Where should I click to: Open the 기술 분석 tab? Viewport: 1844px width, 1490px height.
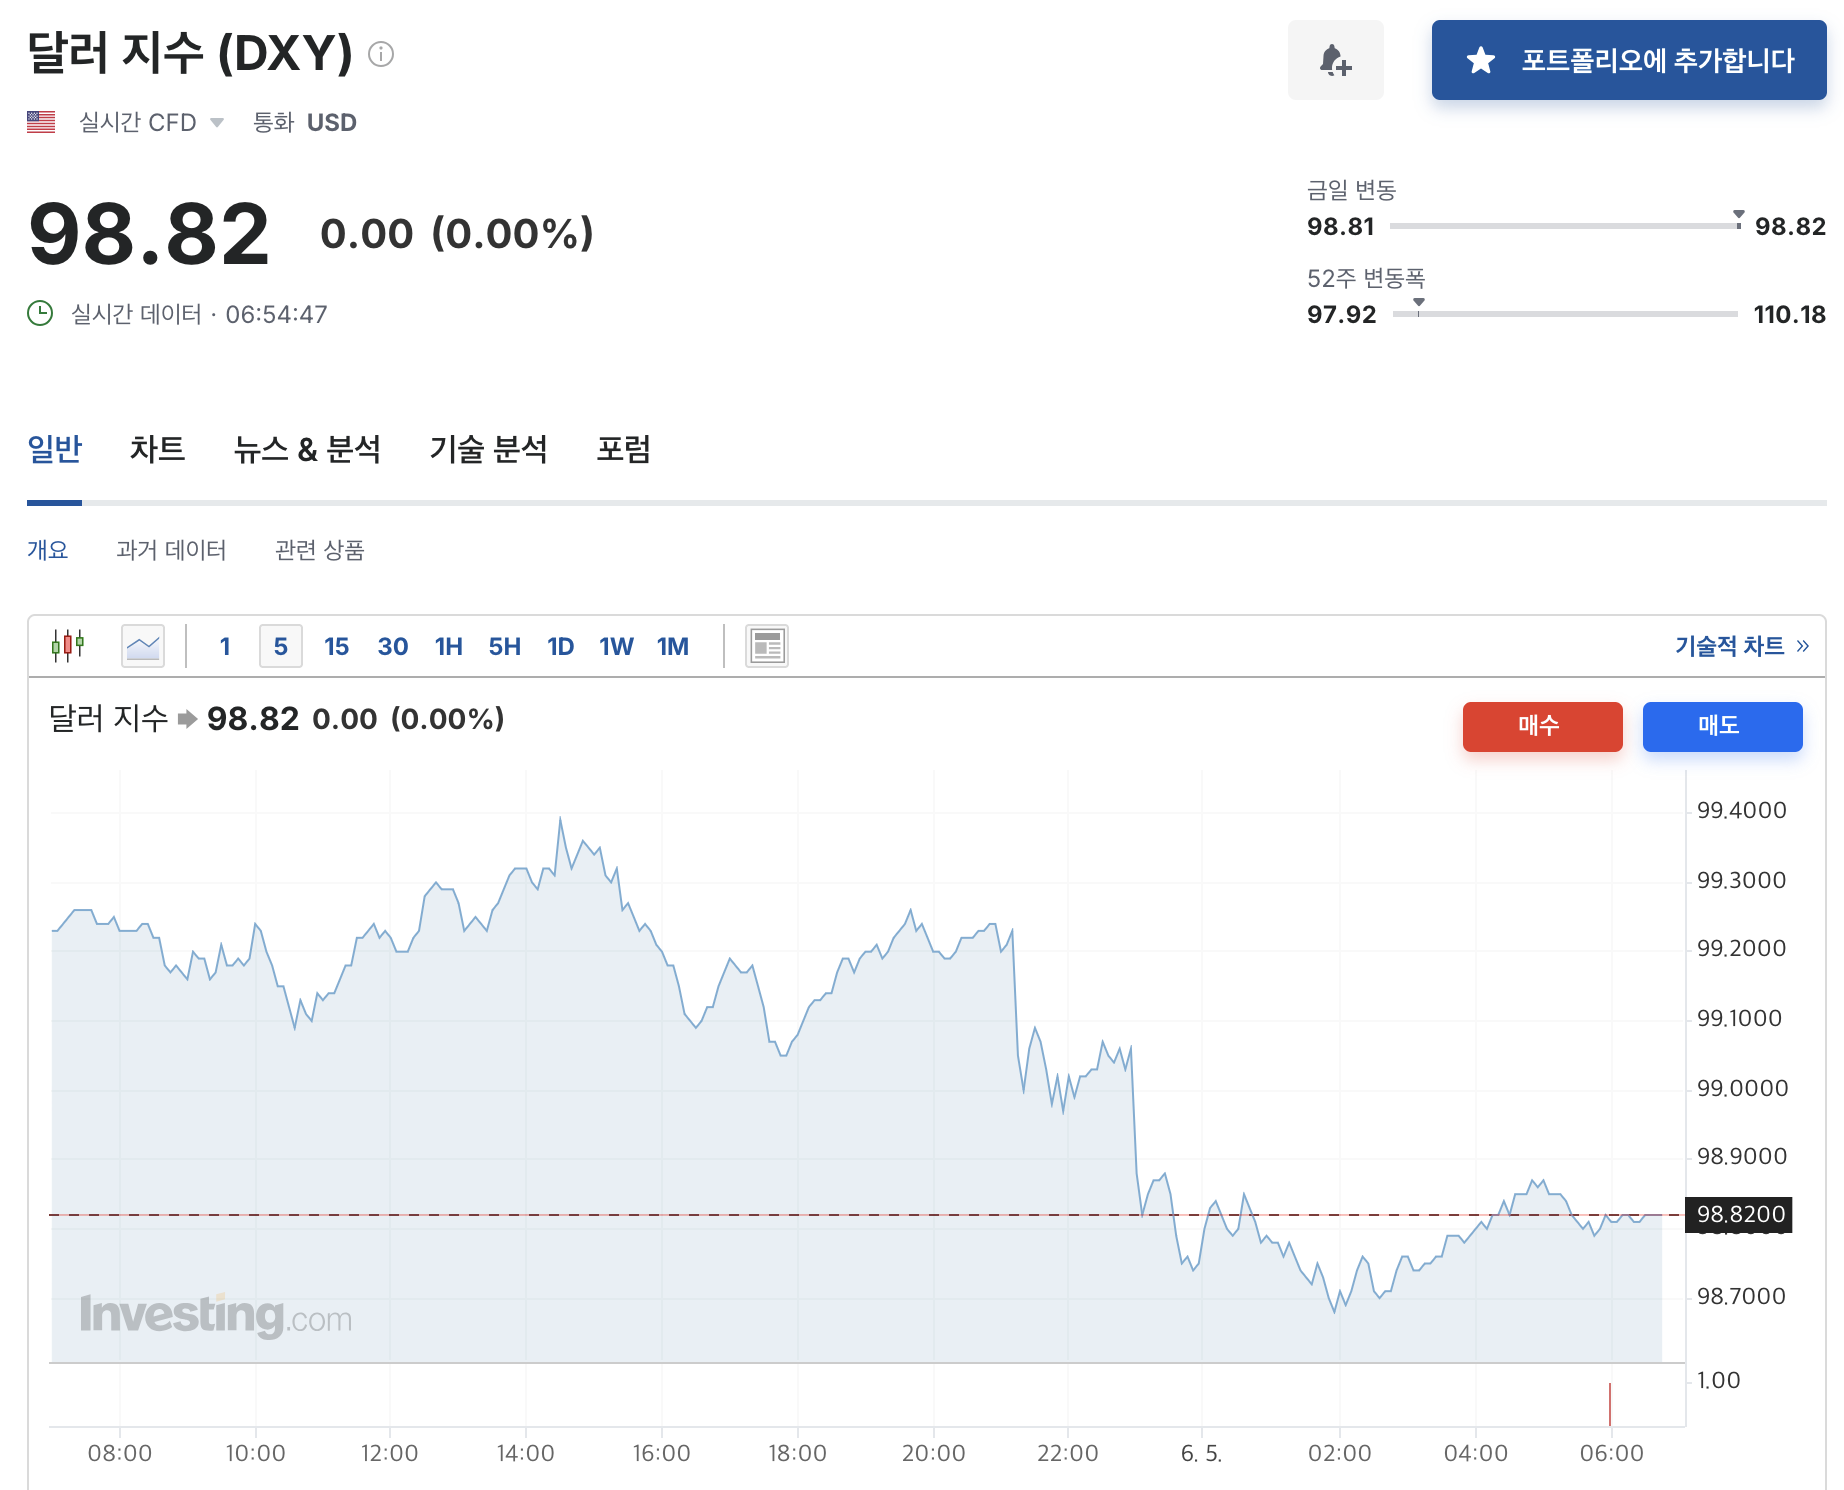pyautogui.click(x=488, y=449)
